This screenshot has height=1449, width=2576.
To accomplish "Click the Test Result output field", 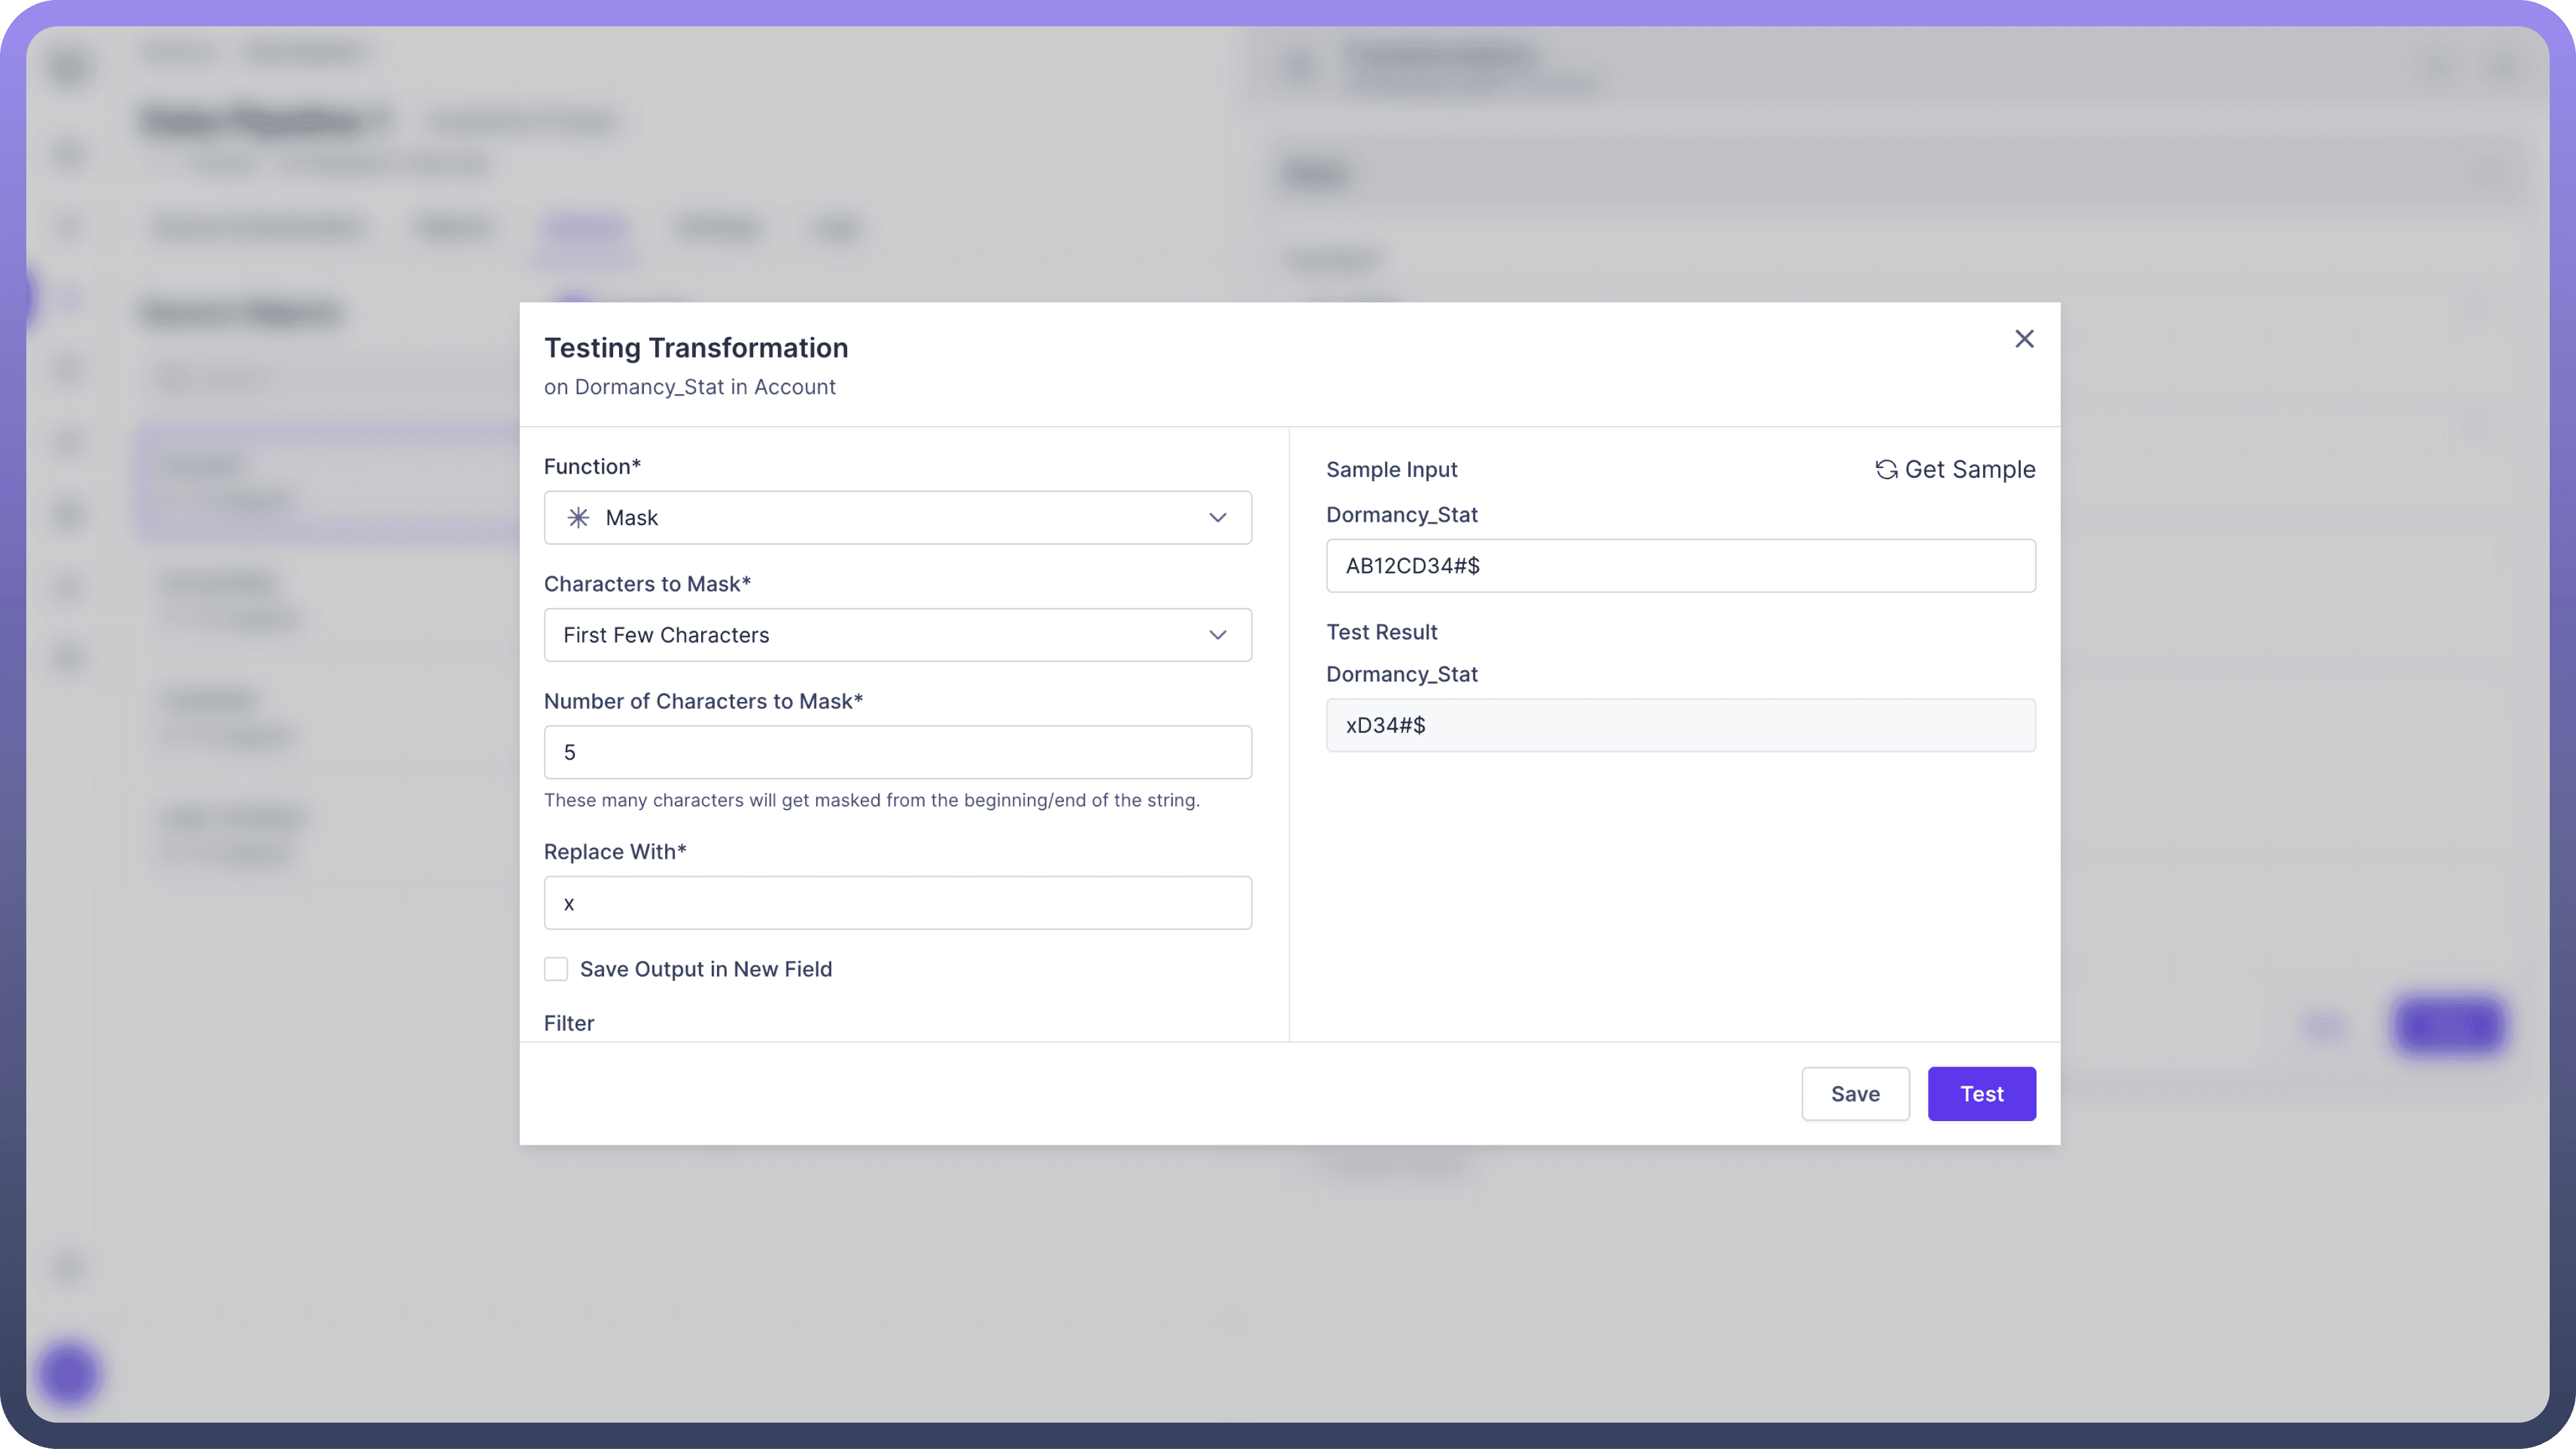I will [1680, 725].
